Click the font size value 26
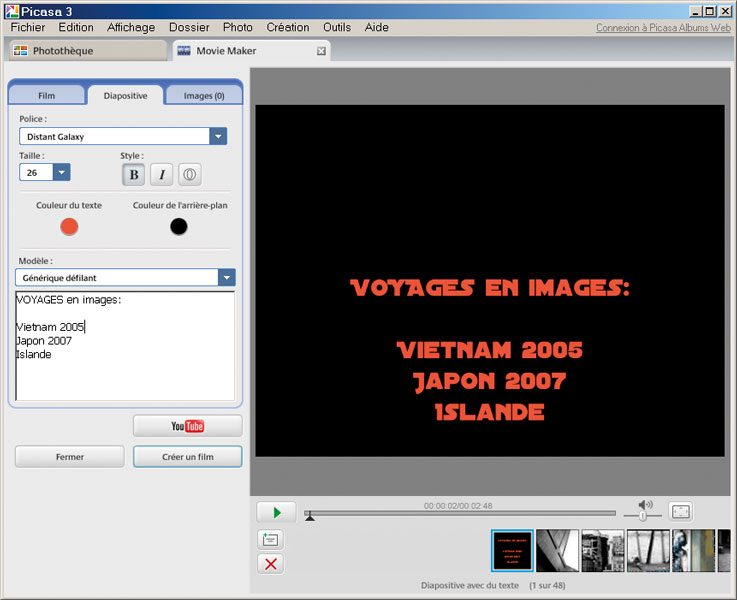Screen dimensions: 737x600 [36, 172]
